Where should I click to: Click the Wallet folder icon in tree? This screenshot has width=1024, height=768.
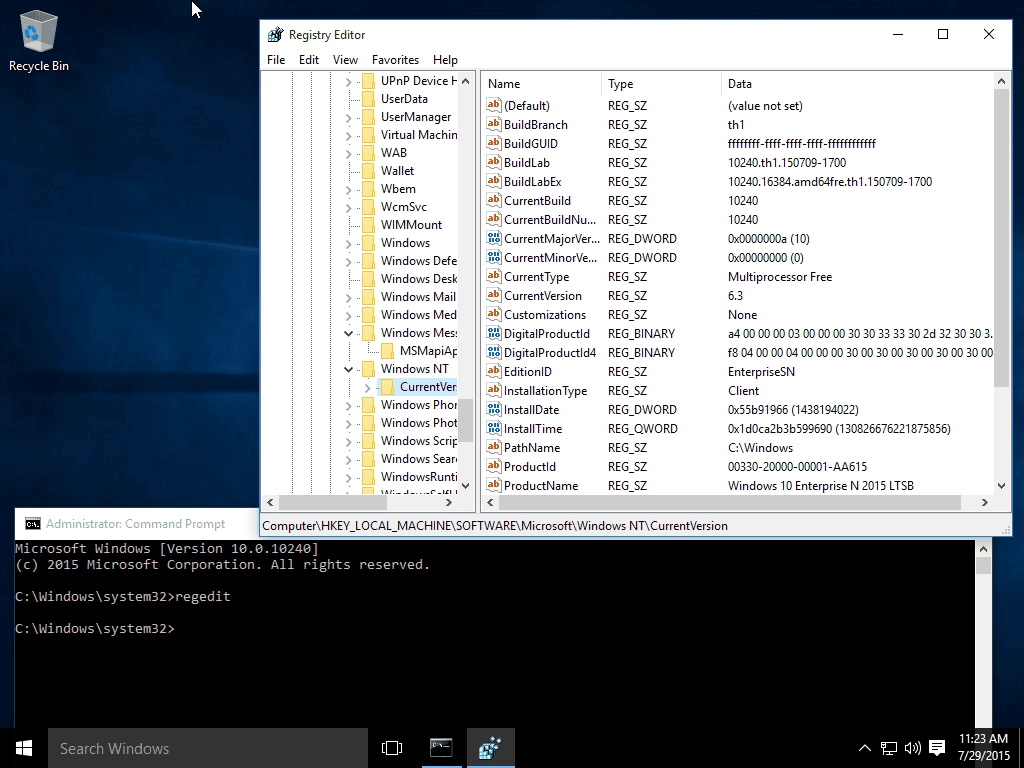368,170
